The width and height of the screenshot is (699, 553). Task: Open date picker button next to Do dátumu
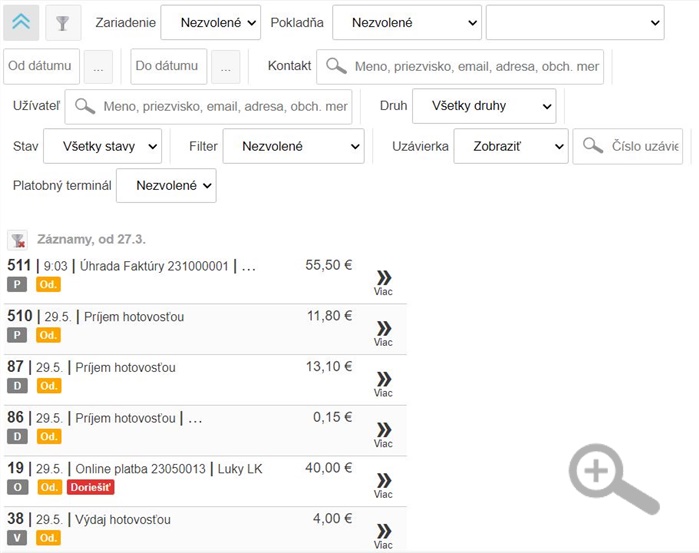pos(226,67)
